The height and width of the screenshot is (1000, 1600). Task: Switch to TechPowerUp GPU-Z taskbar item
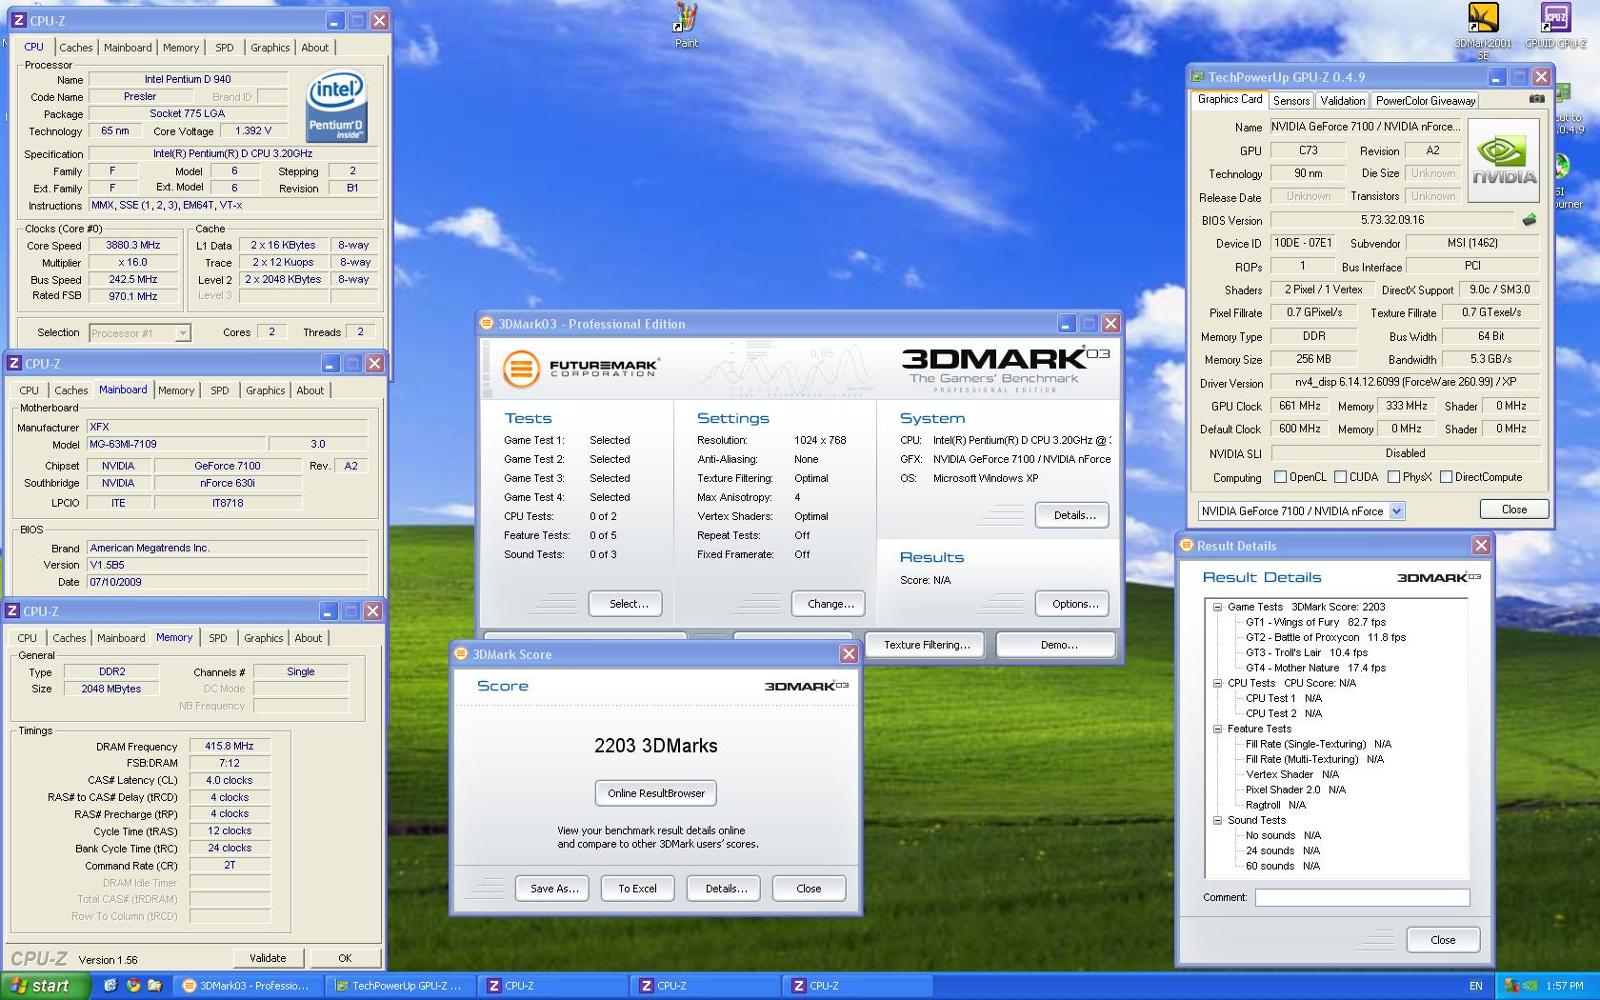click(x=399, y=986)
